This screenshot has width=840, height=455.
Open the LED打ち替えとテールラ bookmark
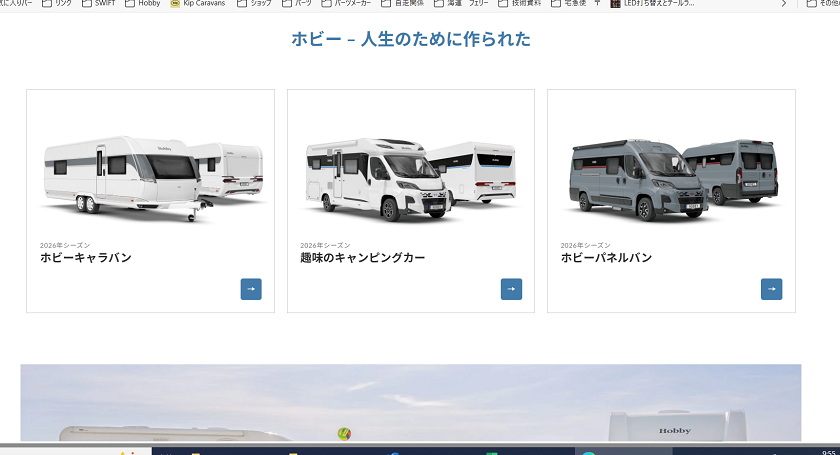click(652, 3)
